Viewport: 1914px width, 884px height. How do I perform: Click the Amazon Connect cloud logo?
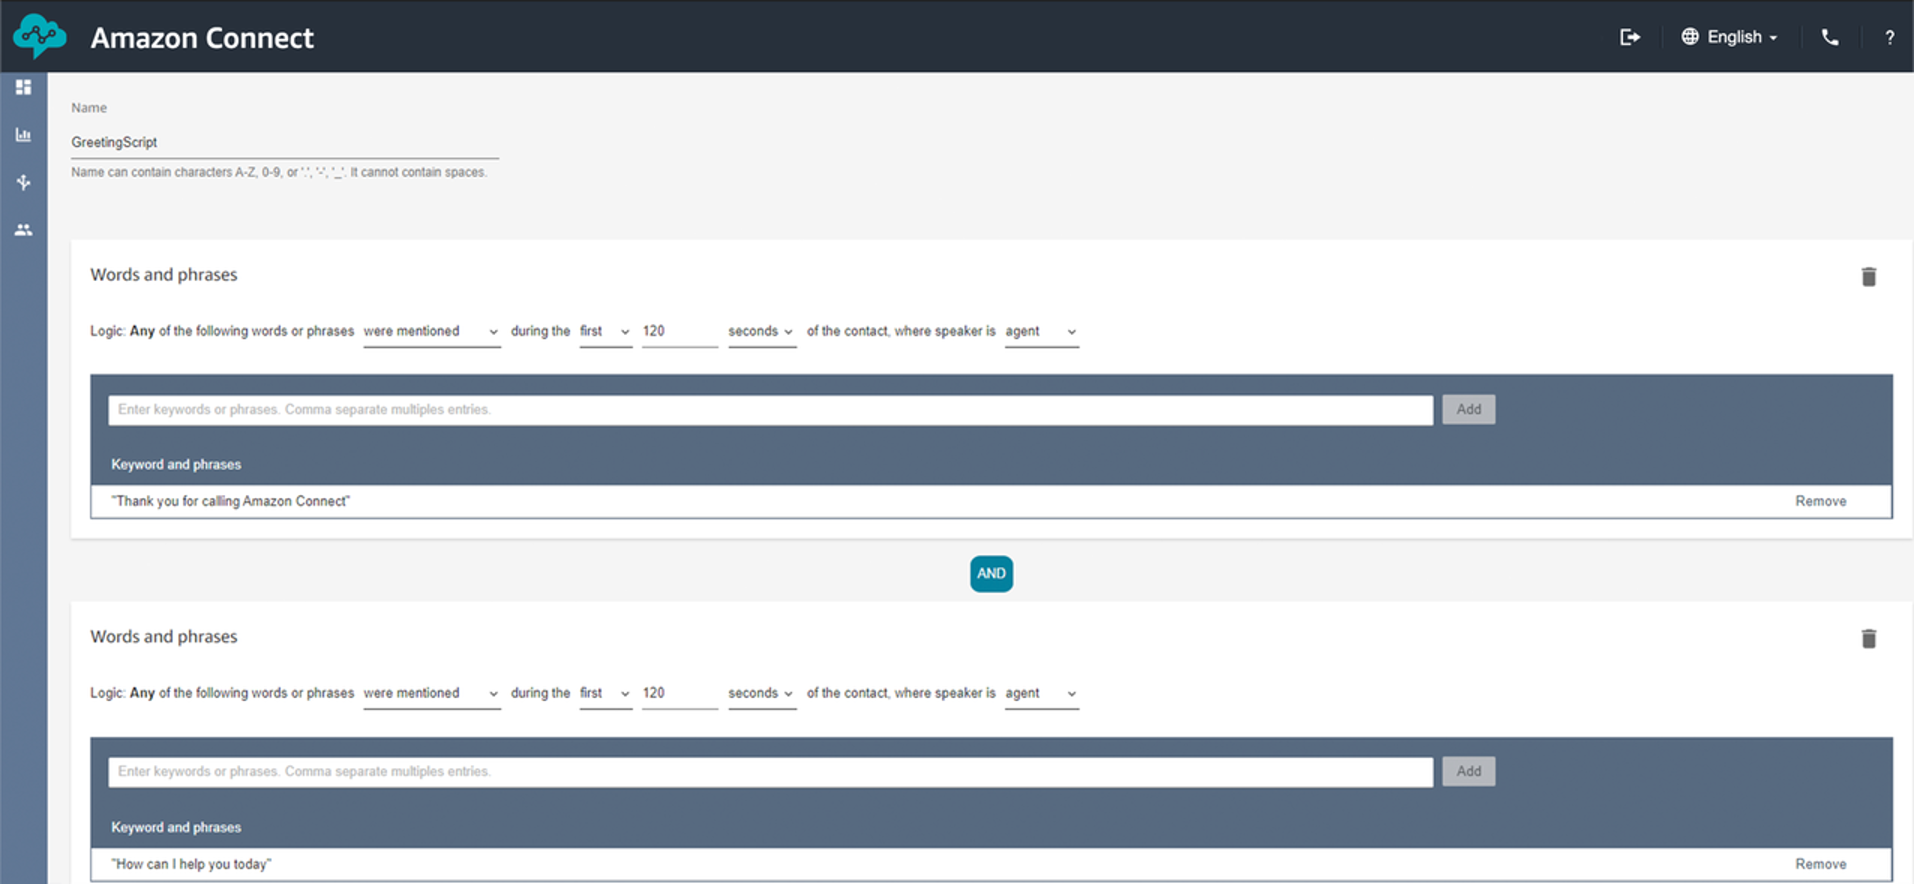(40, 36)
